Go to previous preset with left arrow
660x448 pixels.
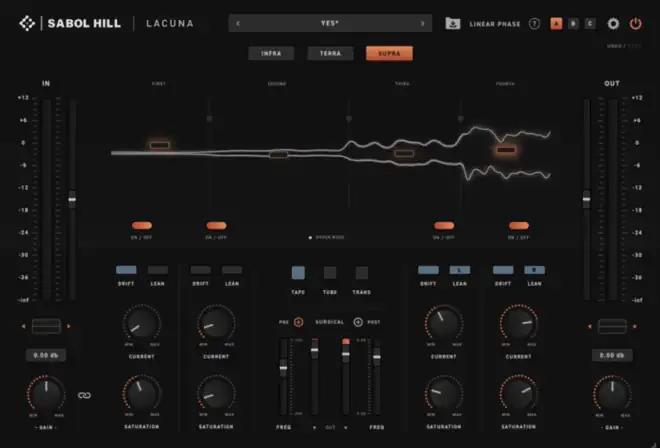[238, 24]
